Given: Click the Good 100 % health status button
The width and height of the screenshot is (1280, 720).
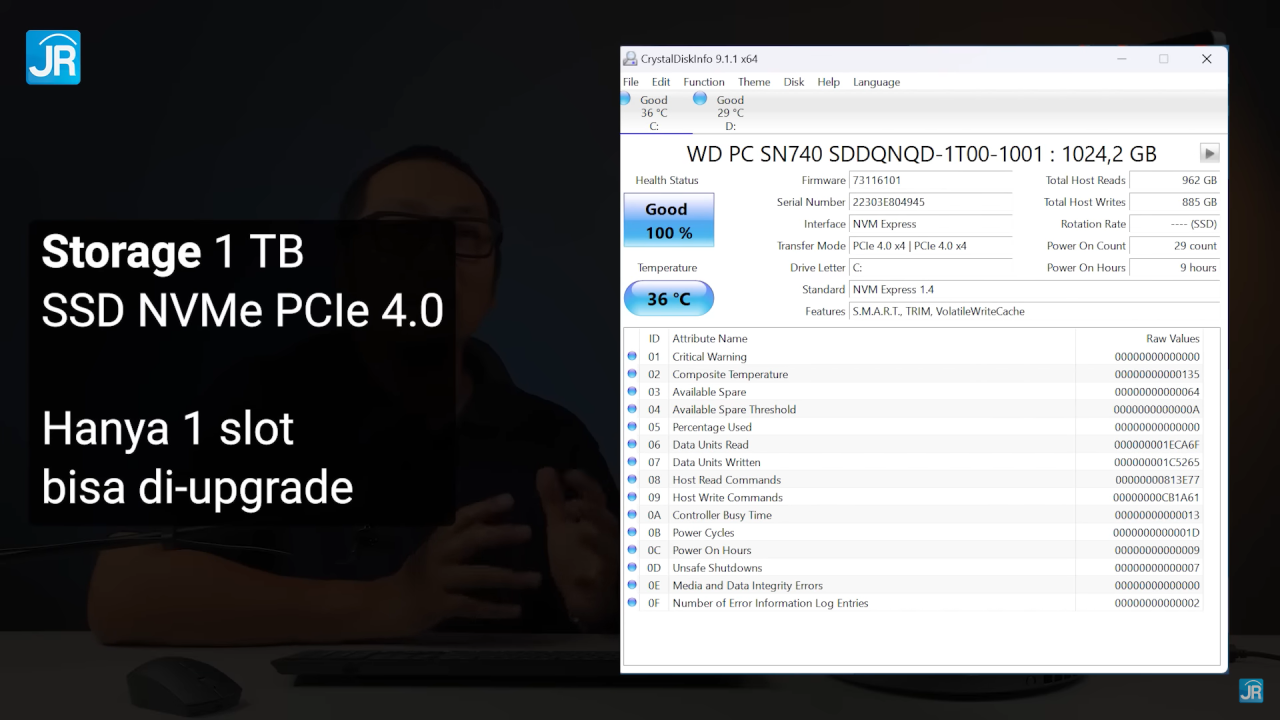Looking at the screenshot, I should coord(668,220).
